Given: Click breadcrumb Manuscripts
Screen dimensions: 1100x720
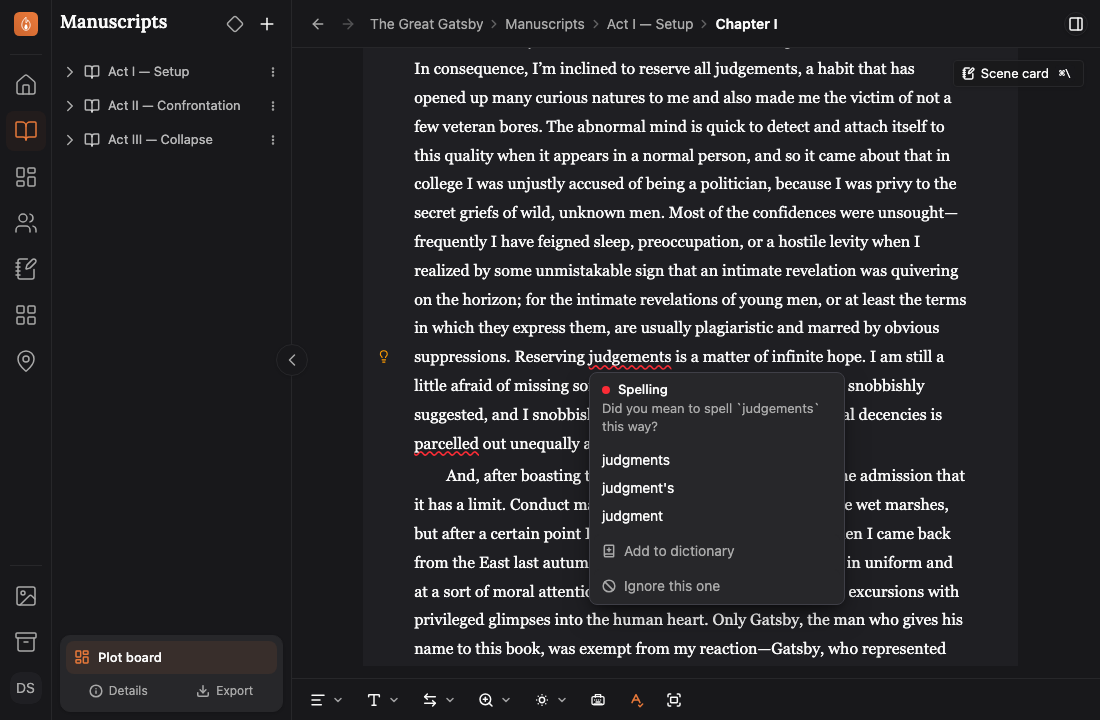Looking at the screenshot, I should [544, 24].
